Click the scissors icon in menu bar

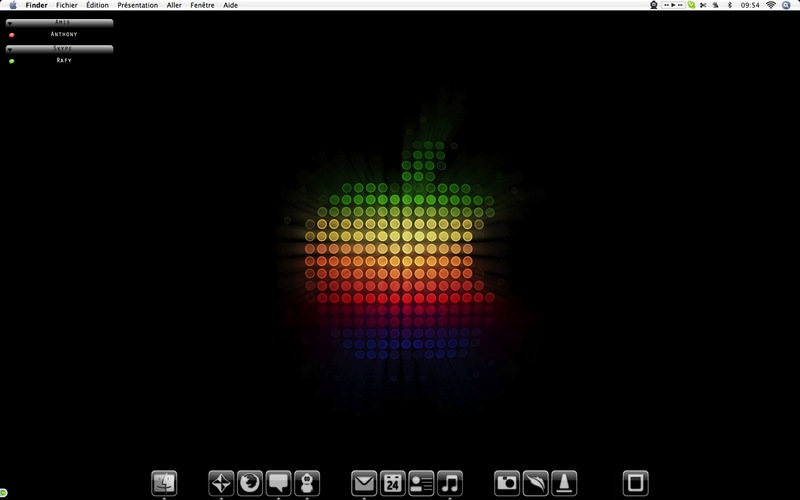tap(703, 5)
